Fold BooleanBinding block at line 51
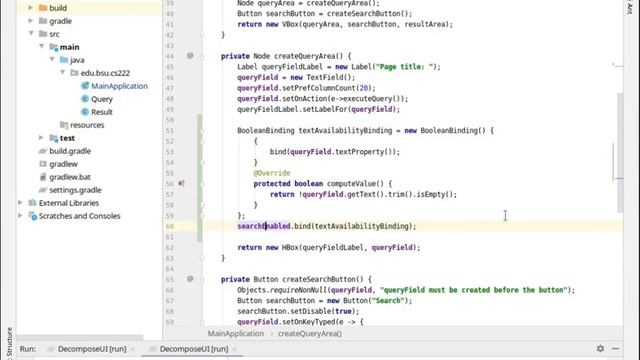Viewport: 640px width, 360px height. (202, 131)
